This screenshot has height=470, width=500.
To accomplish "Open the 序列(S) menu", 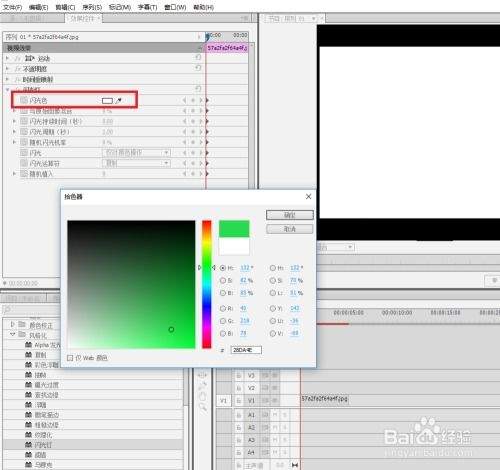I will pos(92,7).
